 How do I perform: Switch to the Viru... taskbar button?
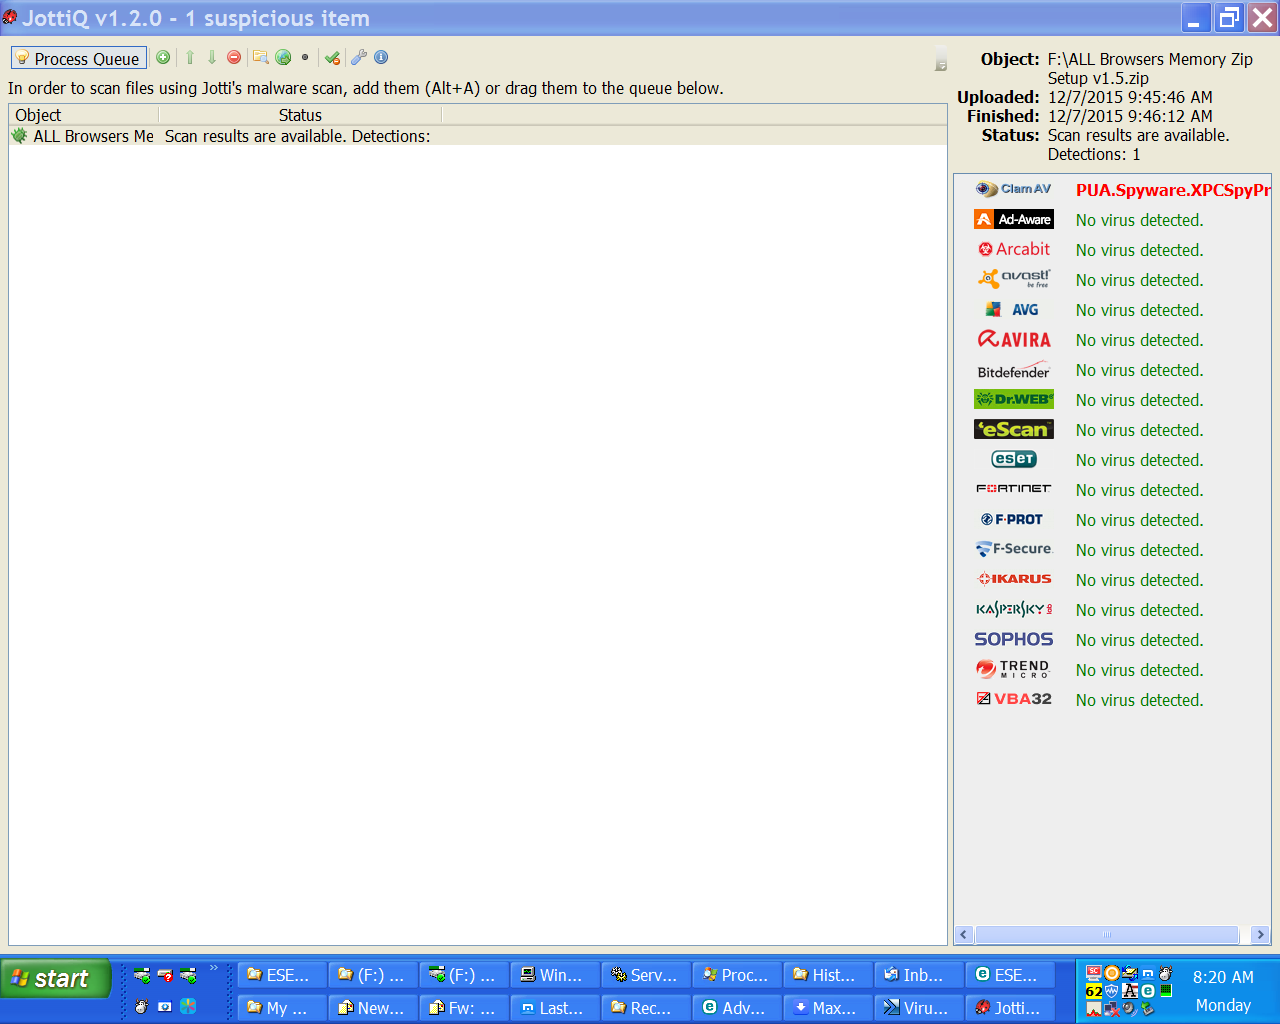[919, 1007]
